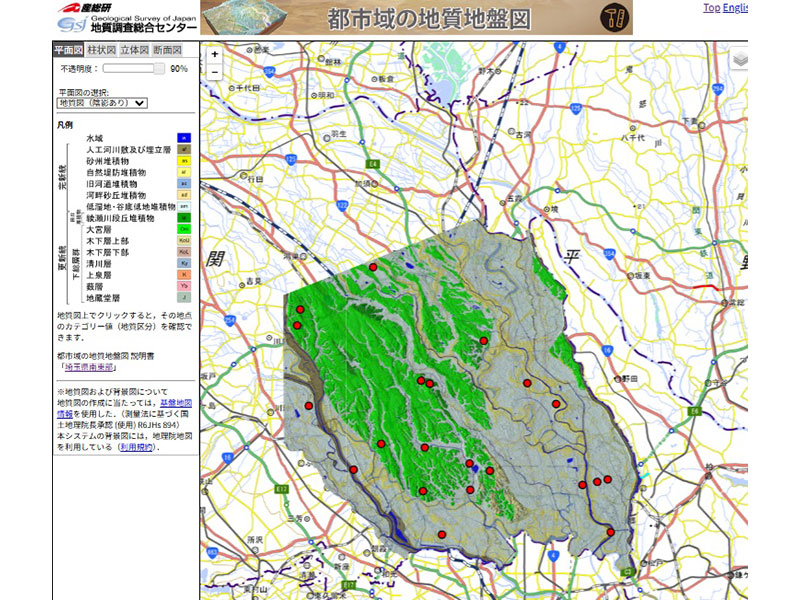Open the map layers switcher icon
The height and width of the screenshot is (600, 800).
[x=739, y=59]
